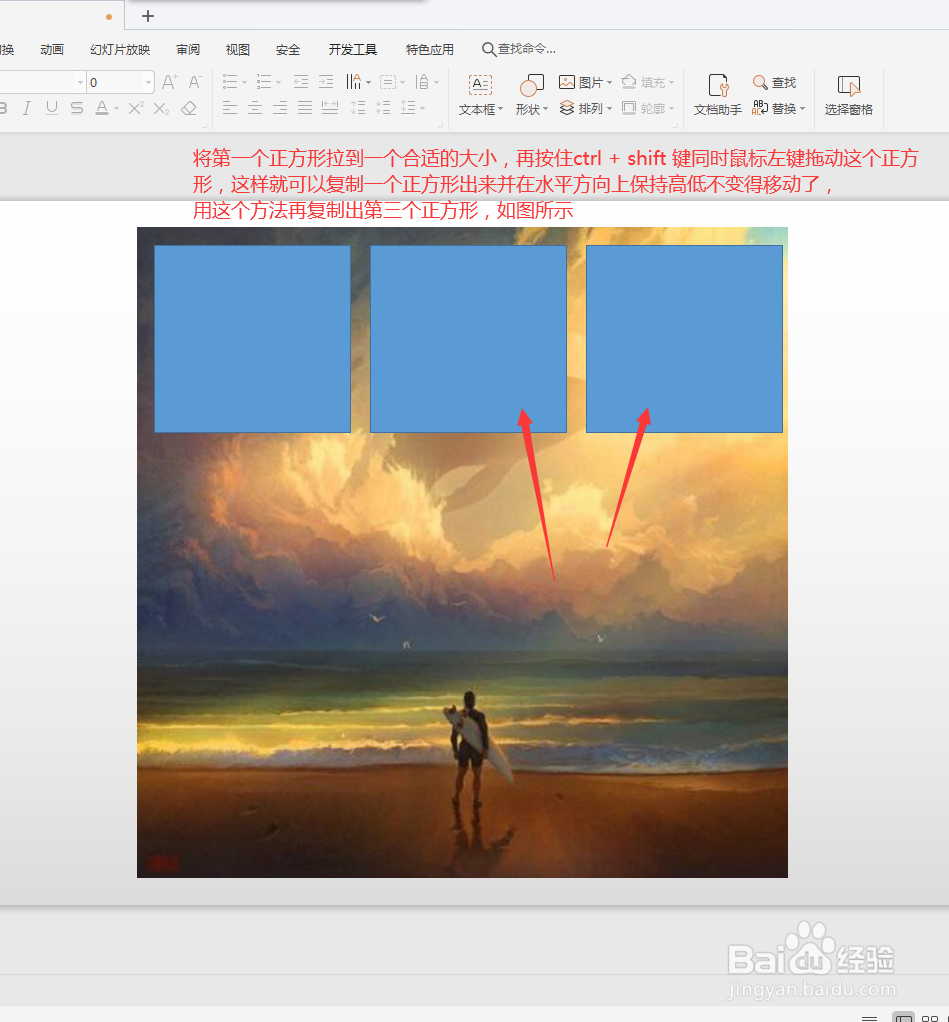Open numbered list style dropdown arrow
The height and width of the screenshot is (1022, 949).
278,83
